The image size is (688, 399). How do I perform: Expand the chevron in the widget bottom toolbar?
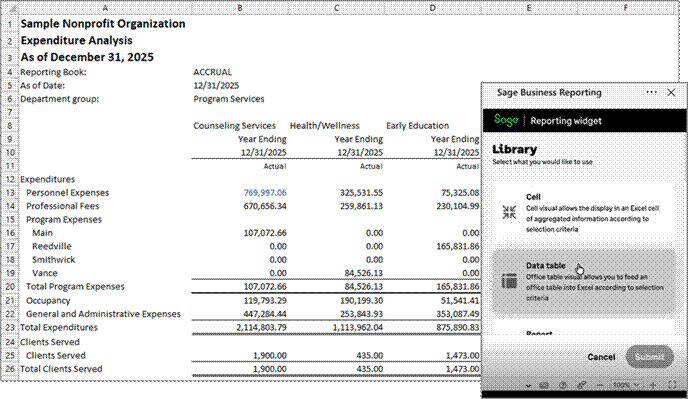coord(528,385)
